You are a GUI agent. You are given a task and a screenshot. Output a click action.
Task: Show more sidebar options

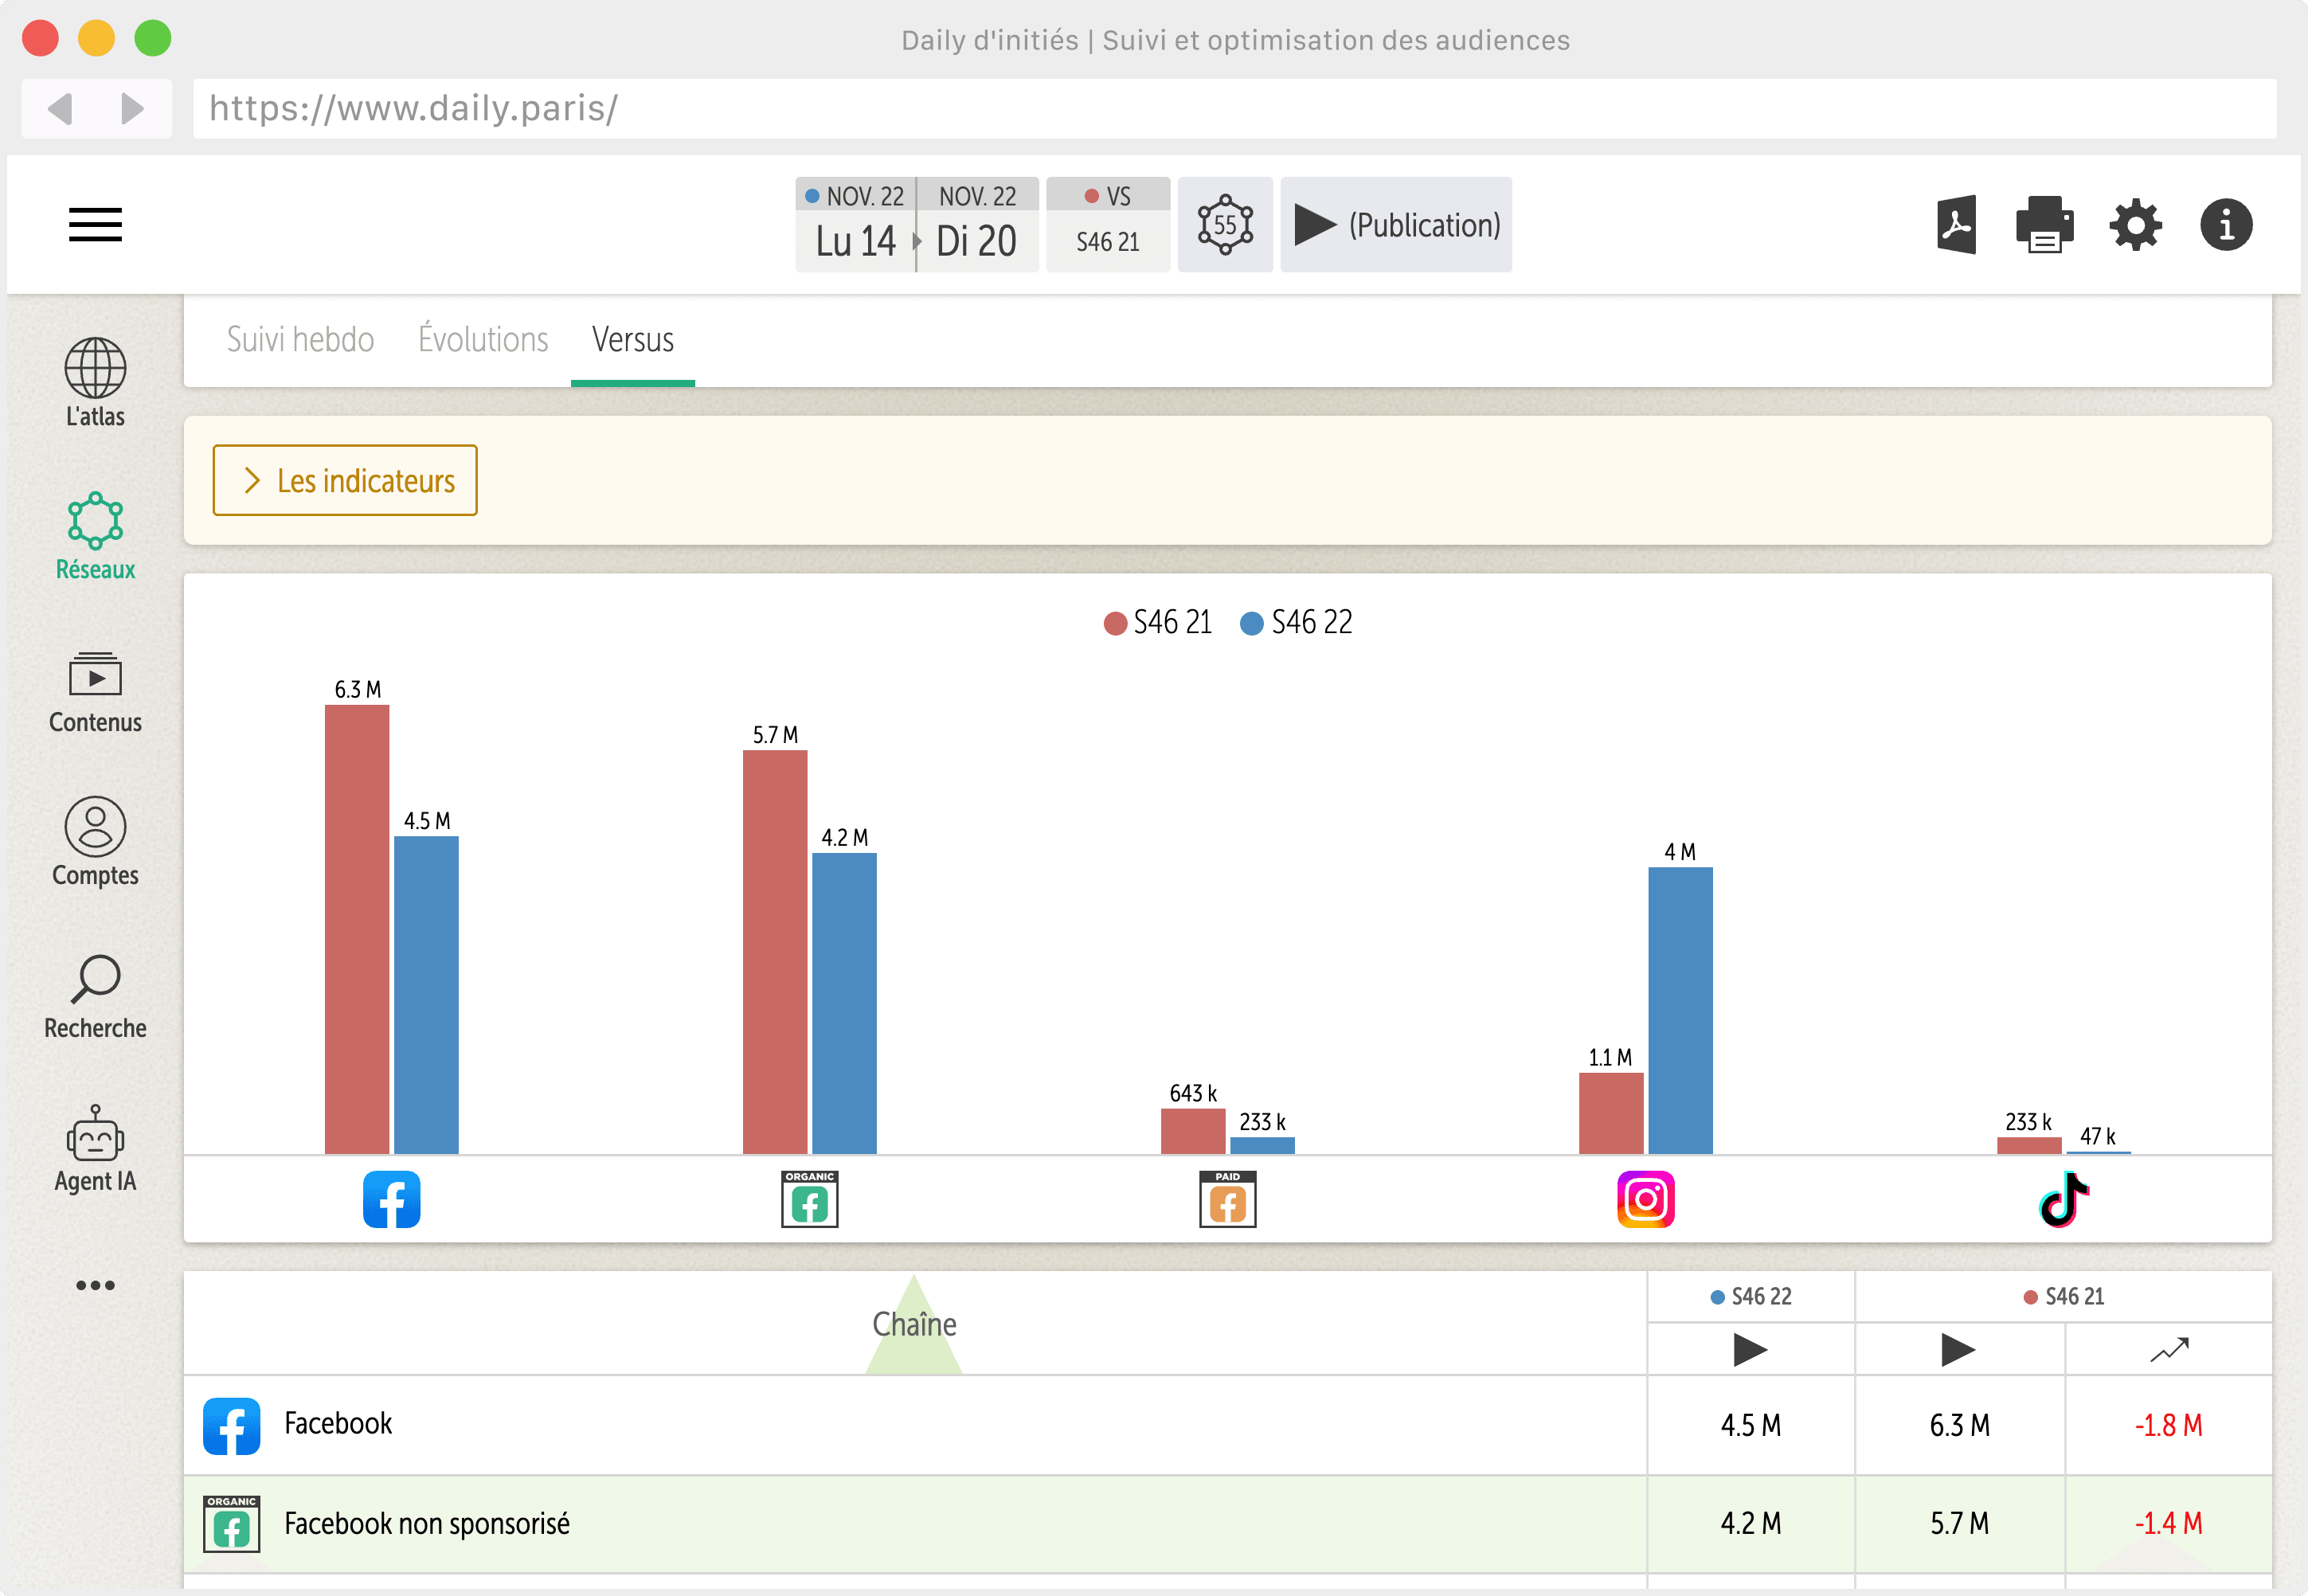(95, 1285)
